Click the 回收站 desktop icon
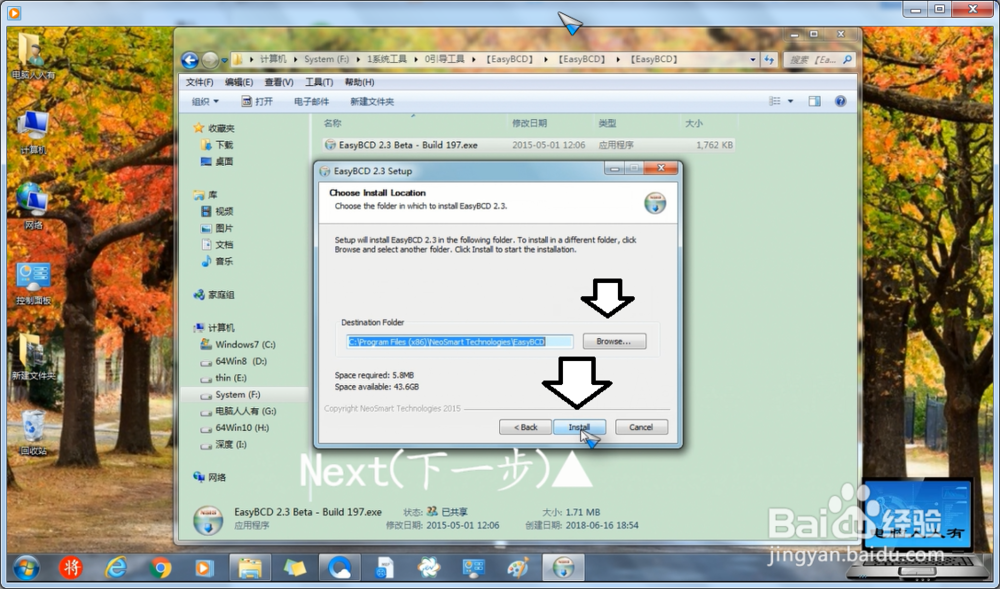The height and width of the screenshot is (589, 1000). [33, 433]
